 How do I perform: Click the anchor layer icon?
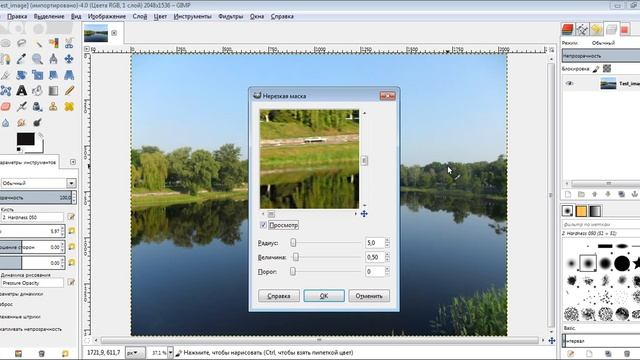pyautogui.click(x=635, y=194)
